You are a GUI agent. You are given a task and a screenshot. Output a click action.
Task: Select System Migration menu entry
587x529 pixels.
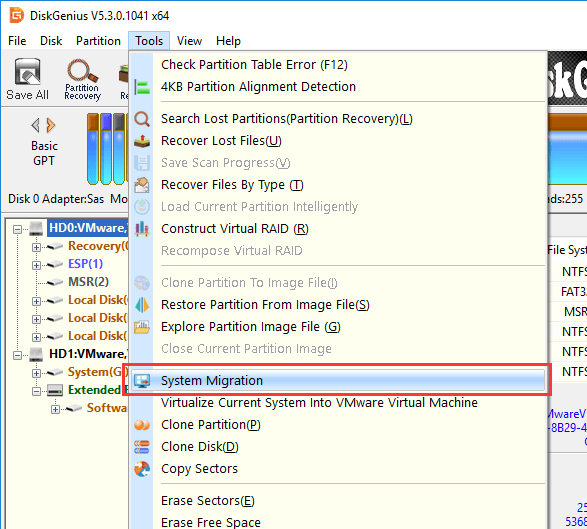(338, 381)
